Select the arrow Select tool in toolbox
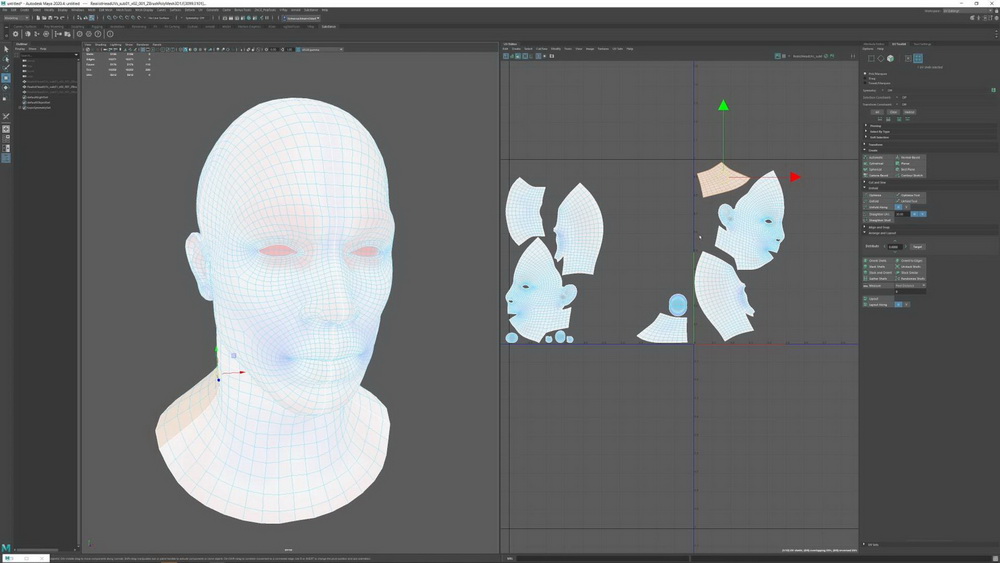This screenshot has height=563, width=1000. [x=6, y=49]
